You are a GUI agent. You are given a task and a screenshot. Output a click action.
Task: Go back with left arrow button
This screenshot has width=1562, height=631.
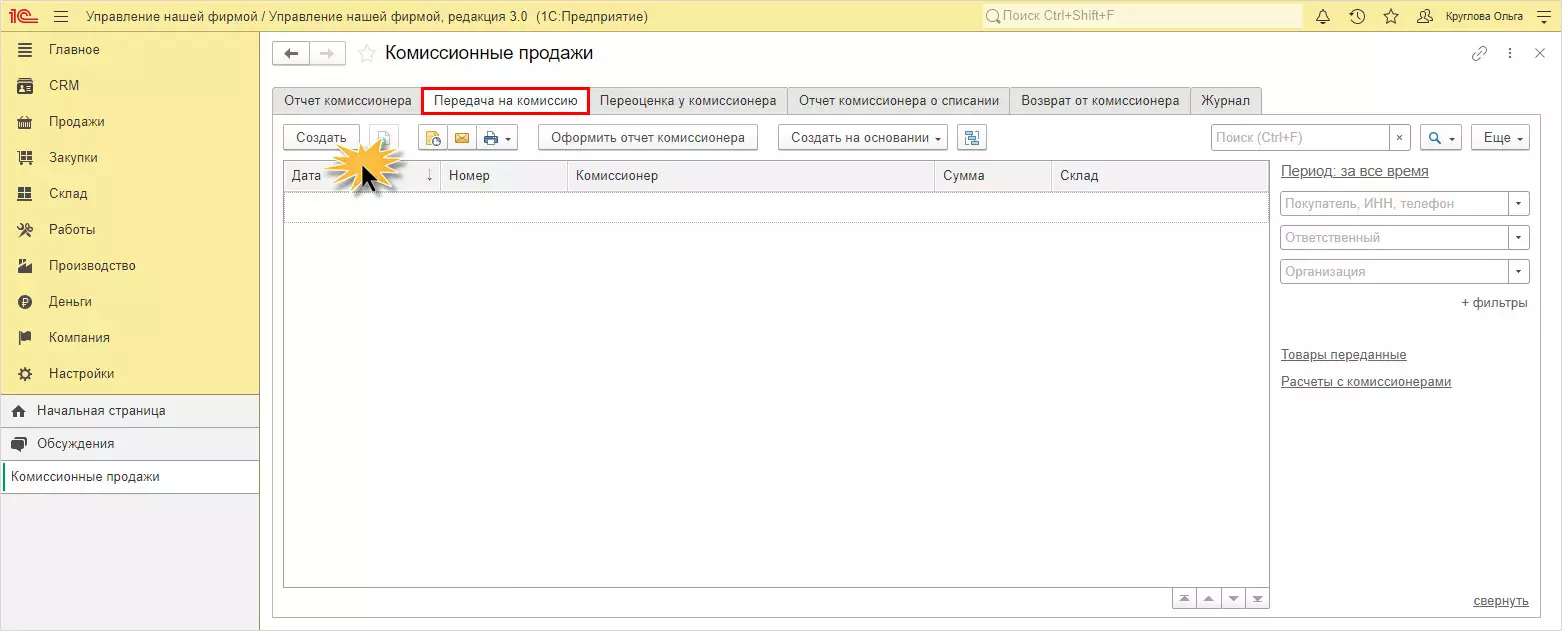(x=291, y=54)
